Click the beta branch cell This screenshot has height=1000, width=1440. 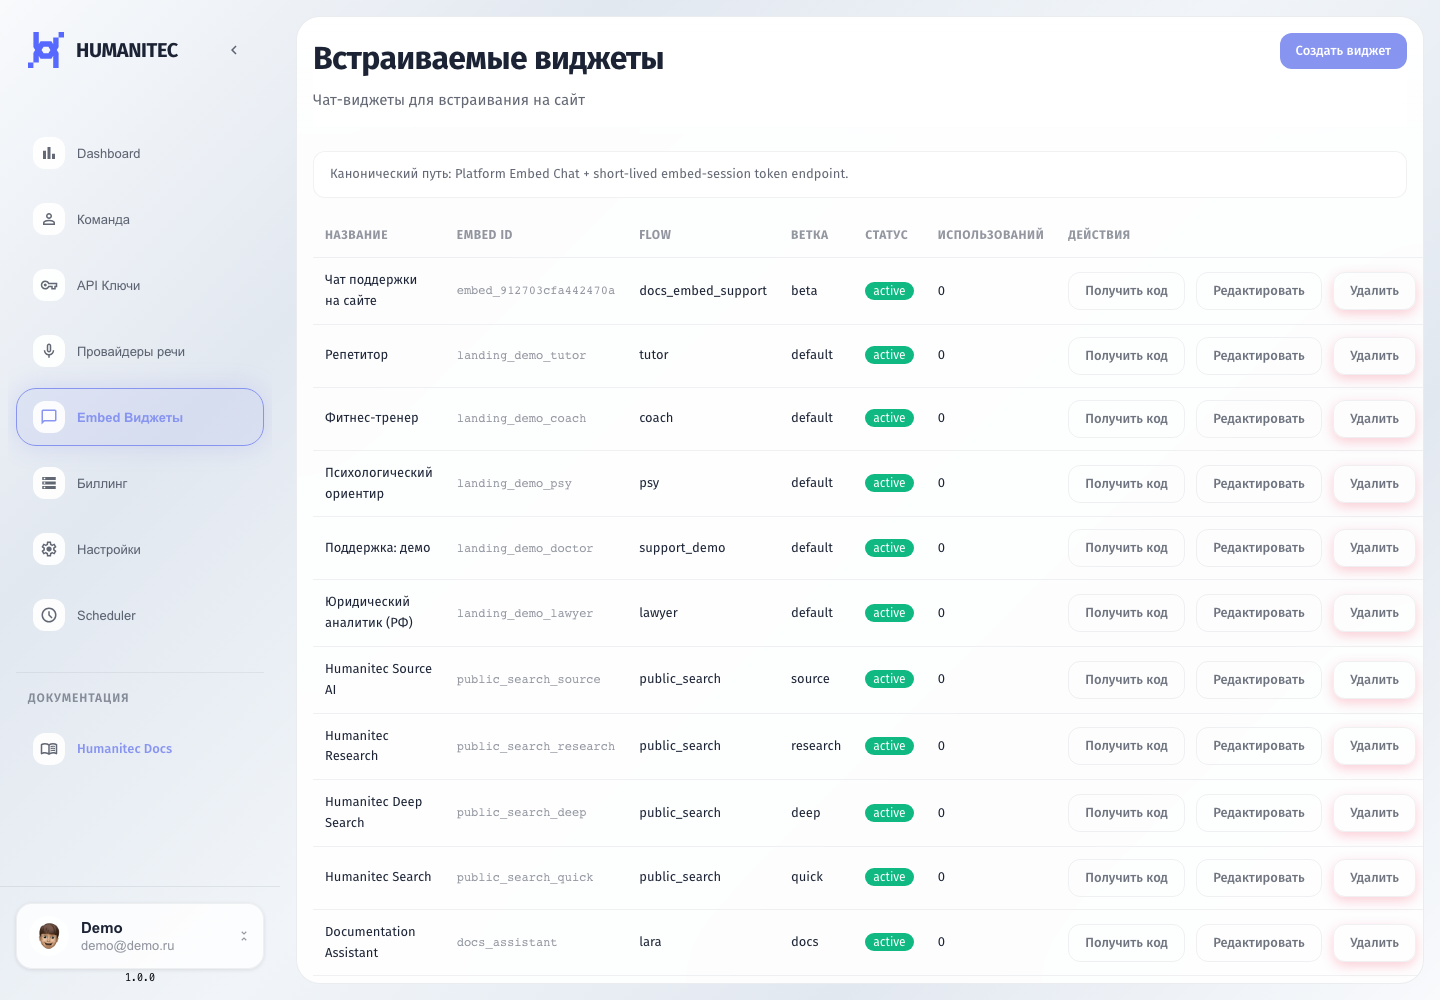click(x=804, y=291)
